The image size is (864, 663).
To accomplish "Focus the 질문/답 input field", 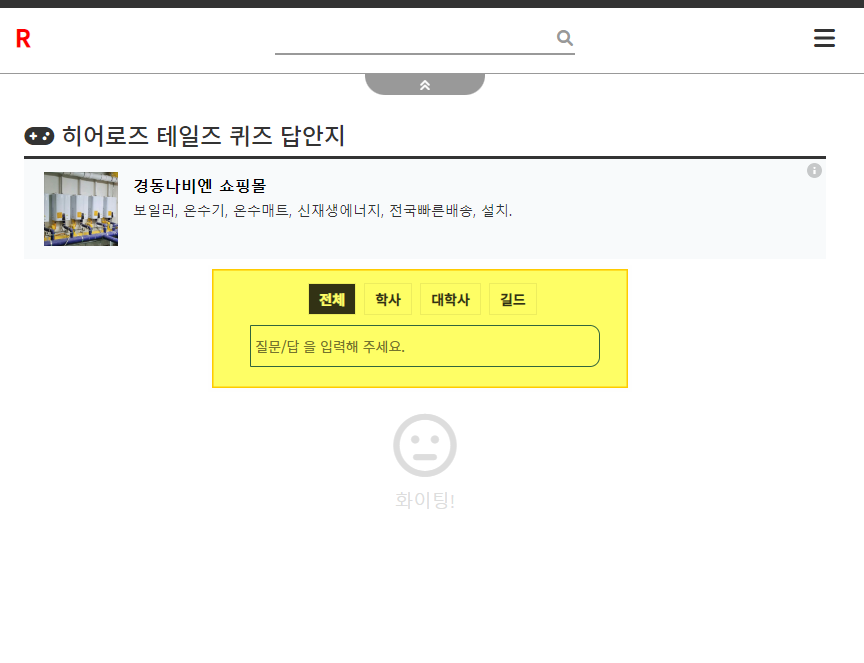I will [425, 346].
